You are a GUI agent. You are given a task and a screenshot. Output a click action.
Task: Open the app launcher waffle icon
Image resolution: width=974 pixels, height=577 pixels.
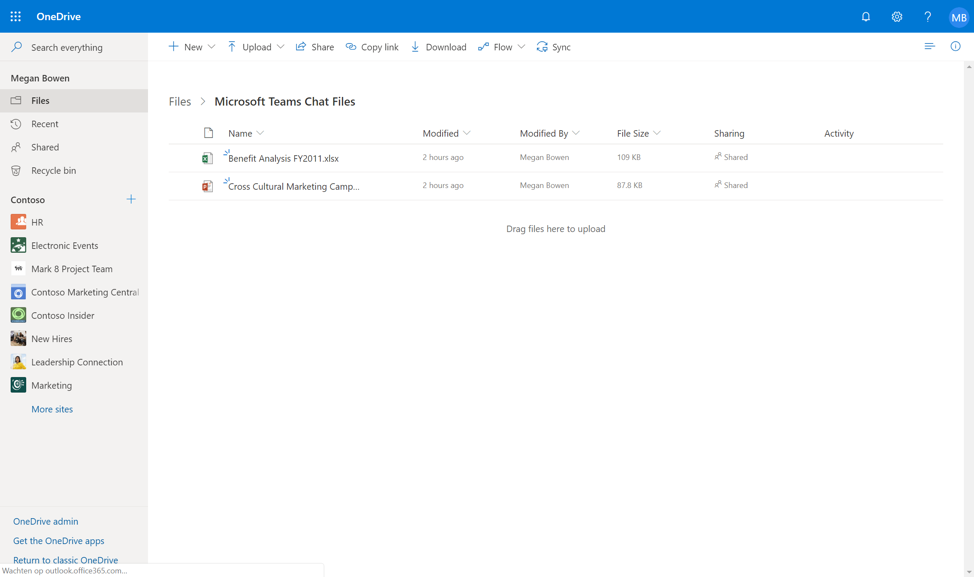tap(16, 17)
